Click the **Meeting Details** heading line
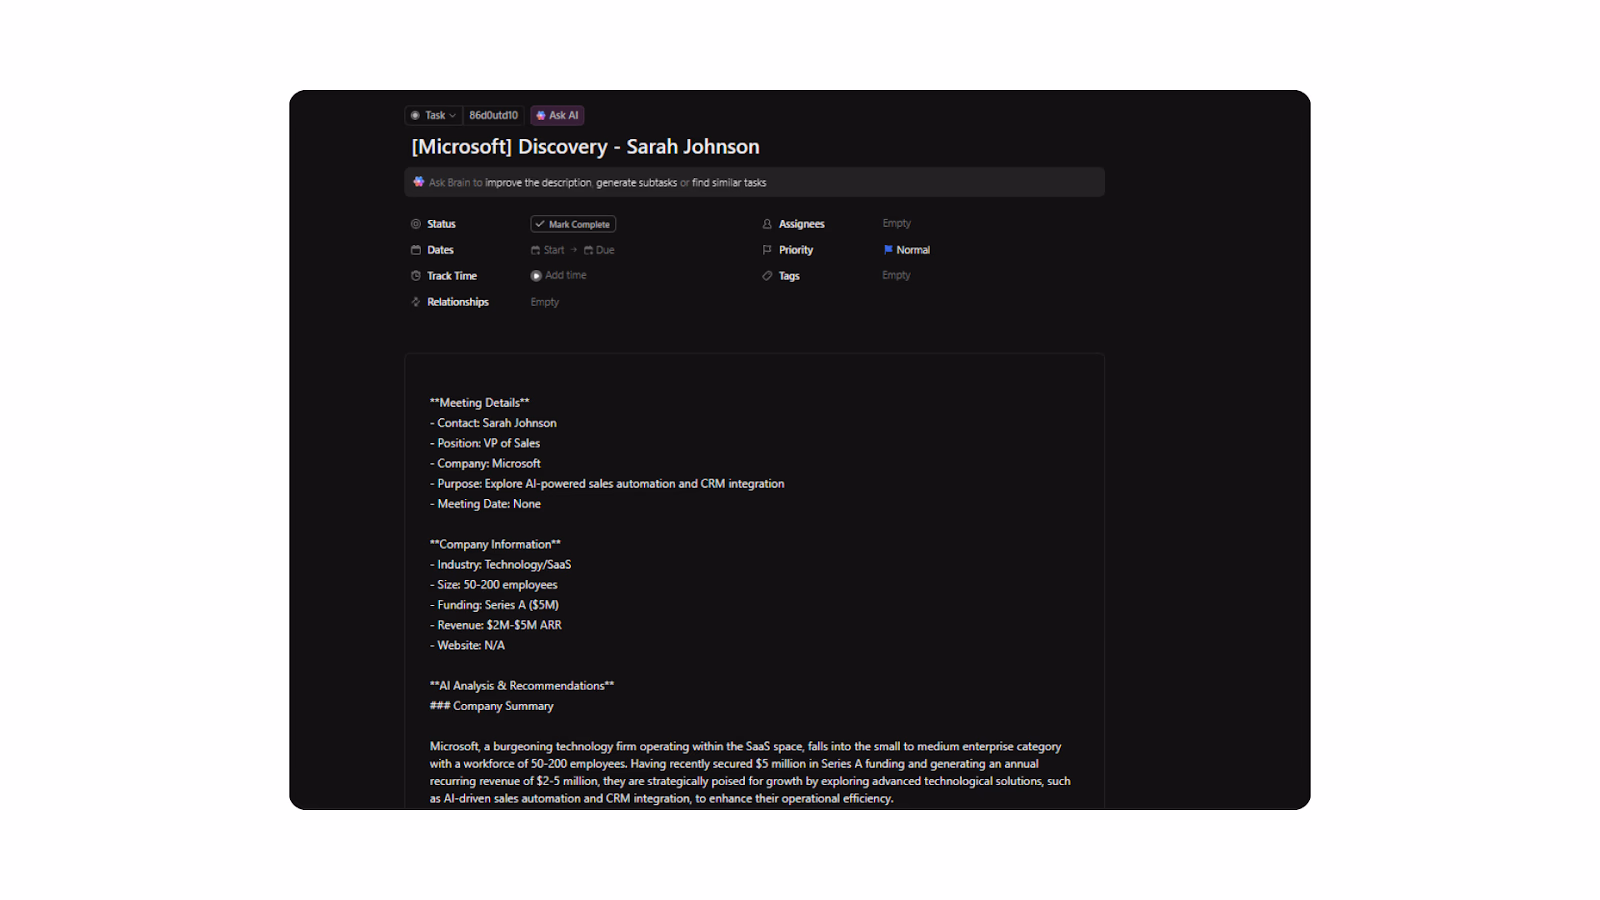1600x900 pixels. 480,403
